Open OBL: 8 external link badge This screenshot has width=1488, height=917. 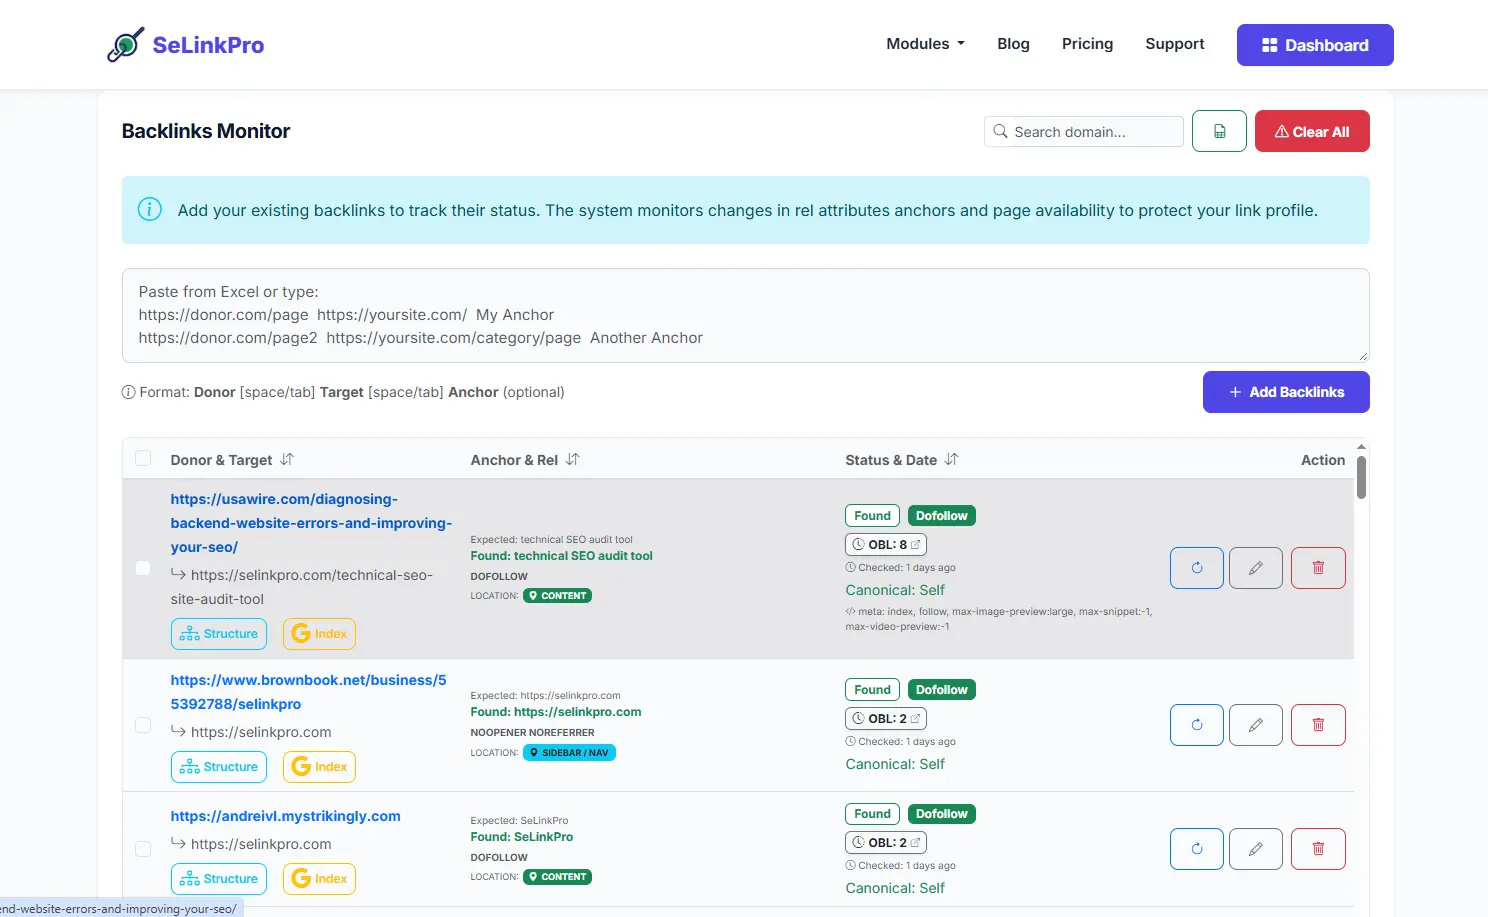point(886,545)
